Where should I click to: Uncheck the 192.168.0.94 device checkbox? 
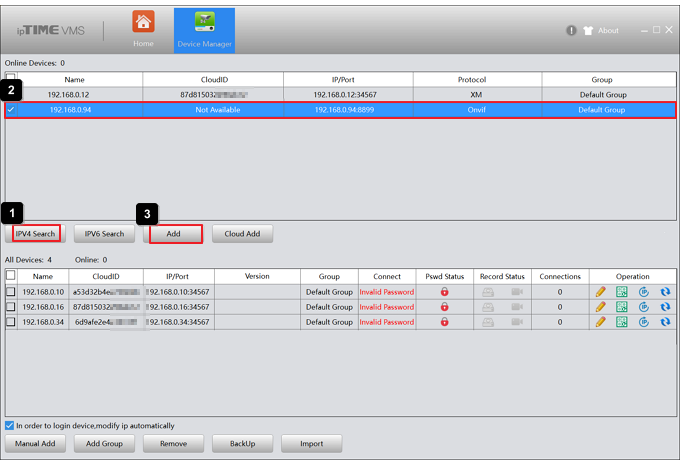11,110
